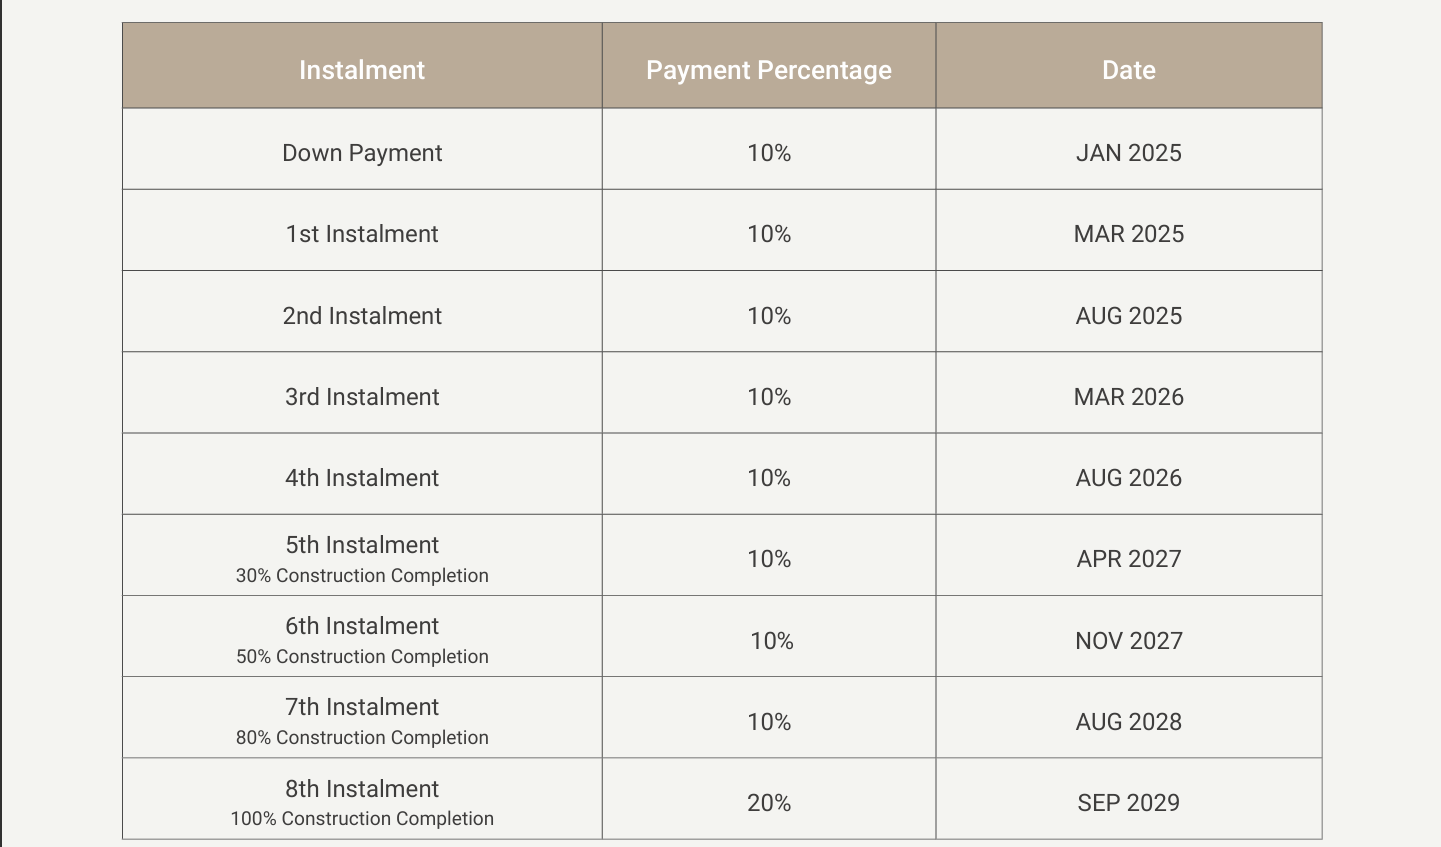1441x847 pixels.
Task: Select the MAR 2026 date cell
Action: [1128, 397]
